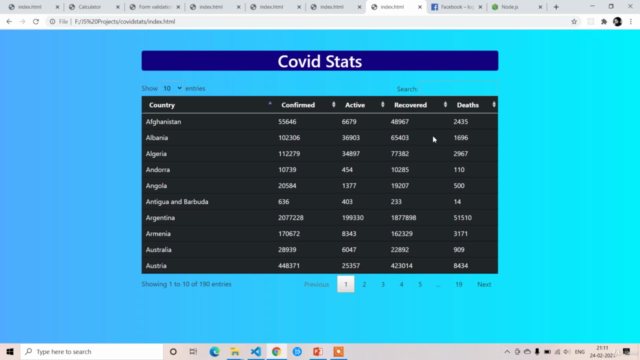Screen dimensions: 640x360
Task: Open File Explorer from the taskbar
Action: 235,351
